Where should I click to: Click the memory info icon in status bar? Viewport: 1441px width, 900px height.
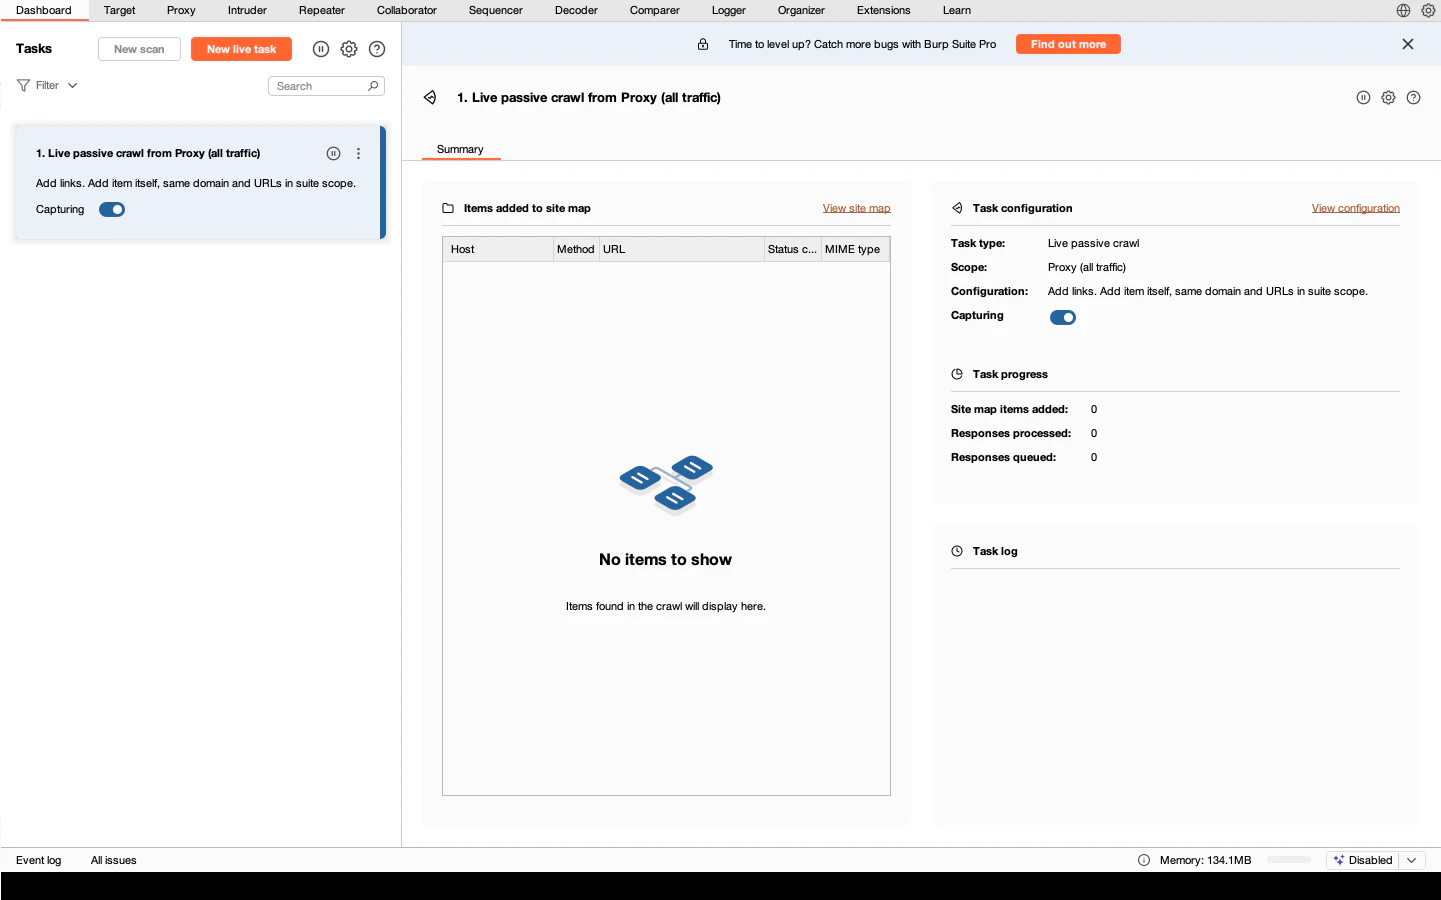pos(1144,860)
